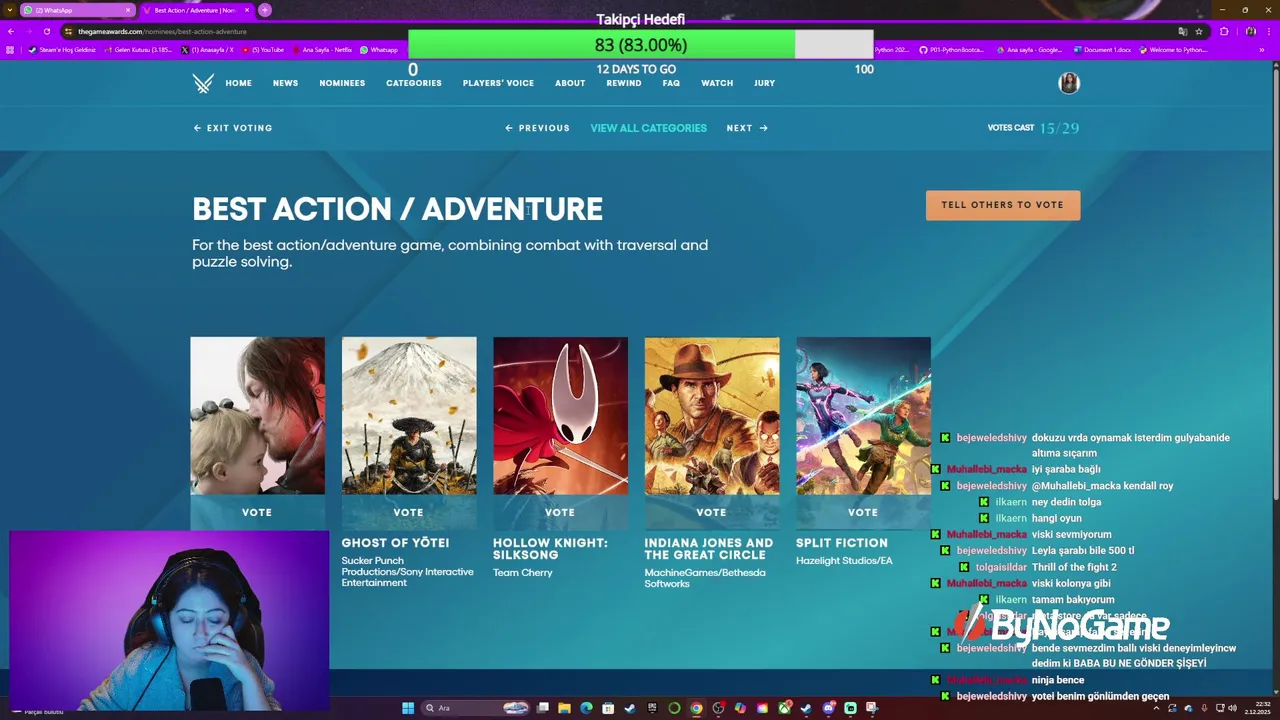This screenshot has width=1280, height=720.
Task: Vote for Death Stranding 2 (first card)
Action: pyautogui.click(x=257, y=512)
